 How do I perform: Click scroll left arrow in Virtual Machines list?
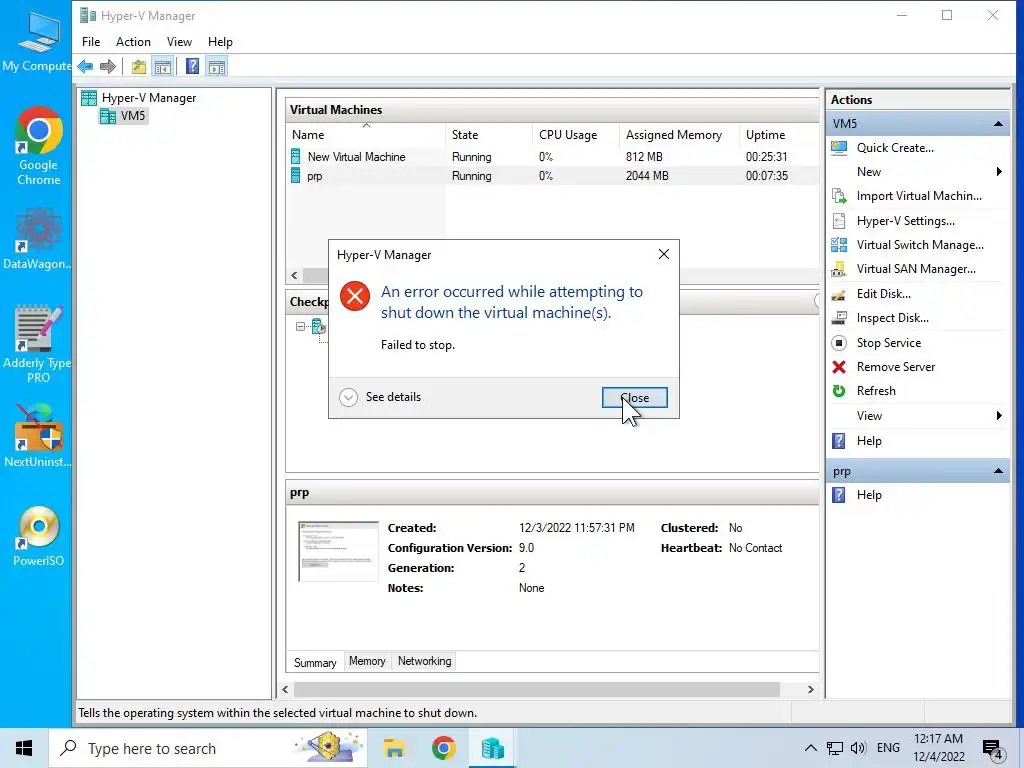pos(294,276)
